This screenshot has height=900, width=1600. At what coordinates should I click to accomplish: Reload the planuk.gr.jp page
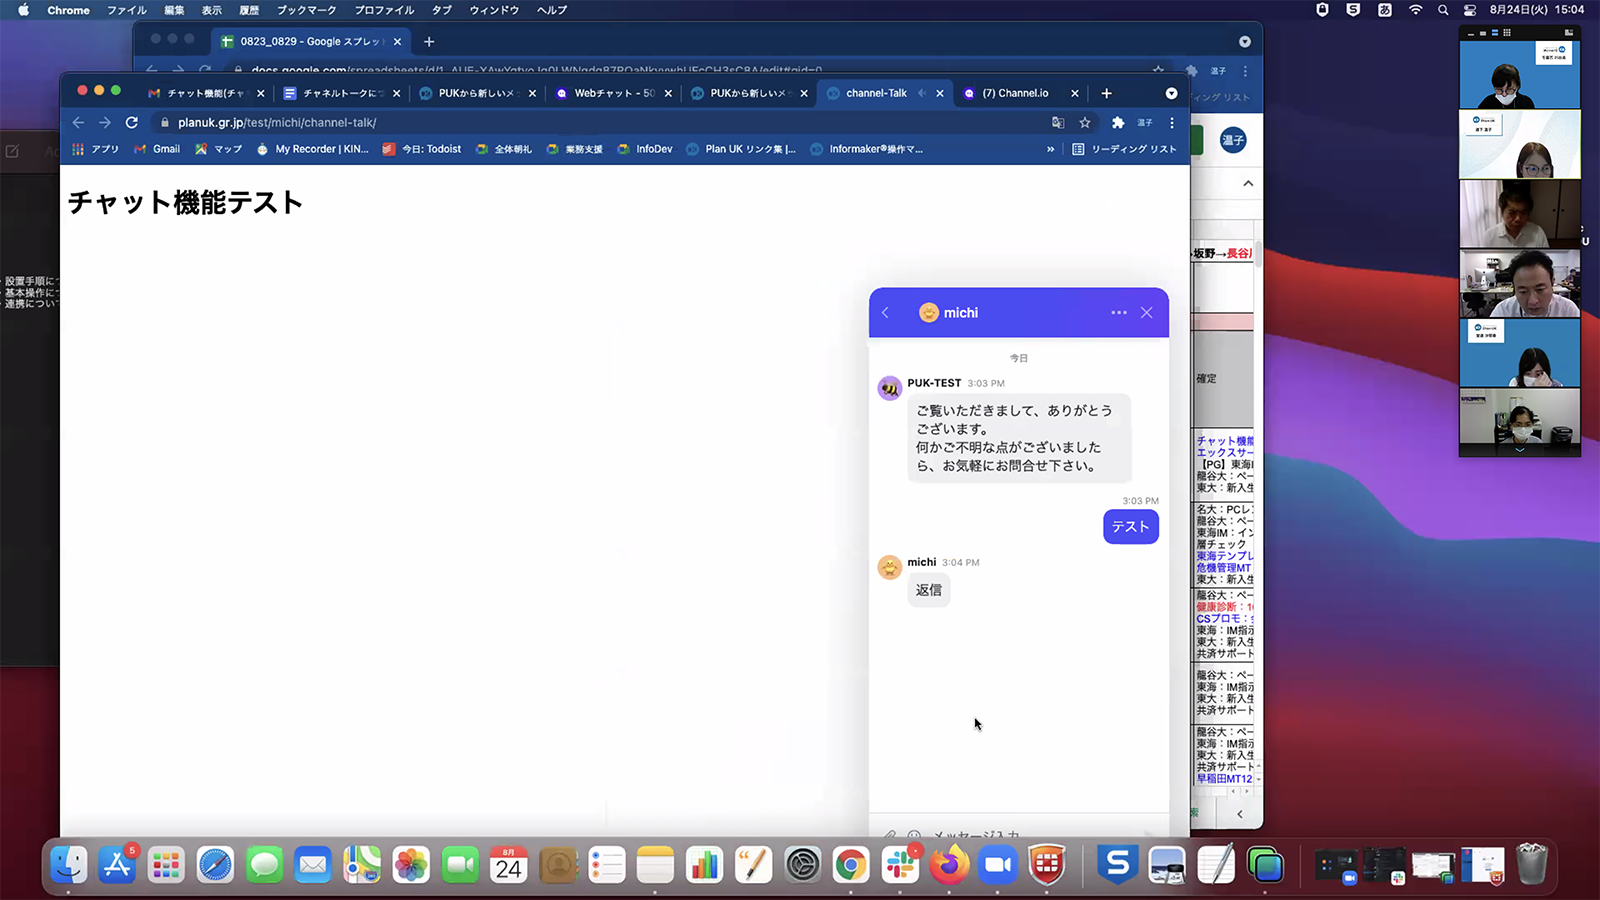(131, 122)
